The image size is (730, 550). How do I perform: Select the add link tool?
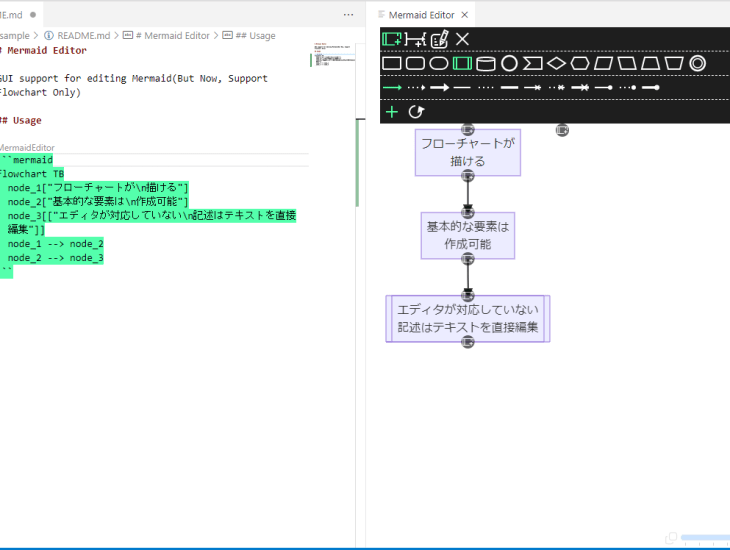tap(414, 39)
